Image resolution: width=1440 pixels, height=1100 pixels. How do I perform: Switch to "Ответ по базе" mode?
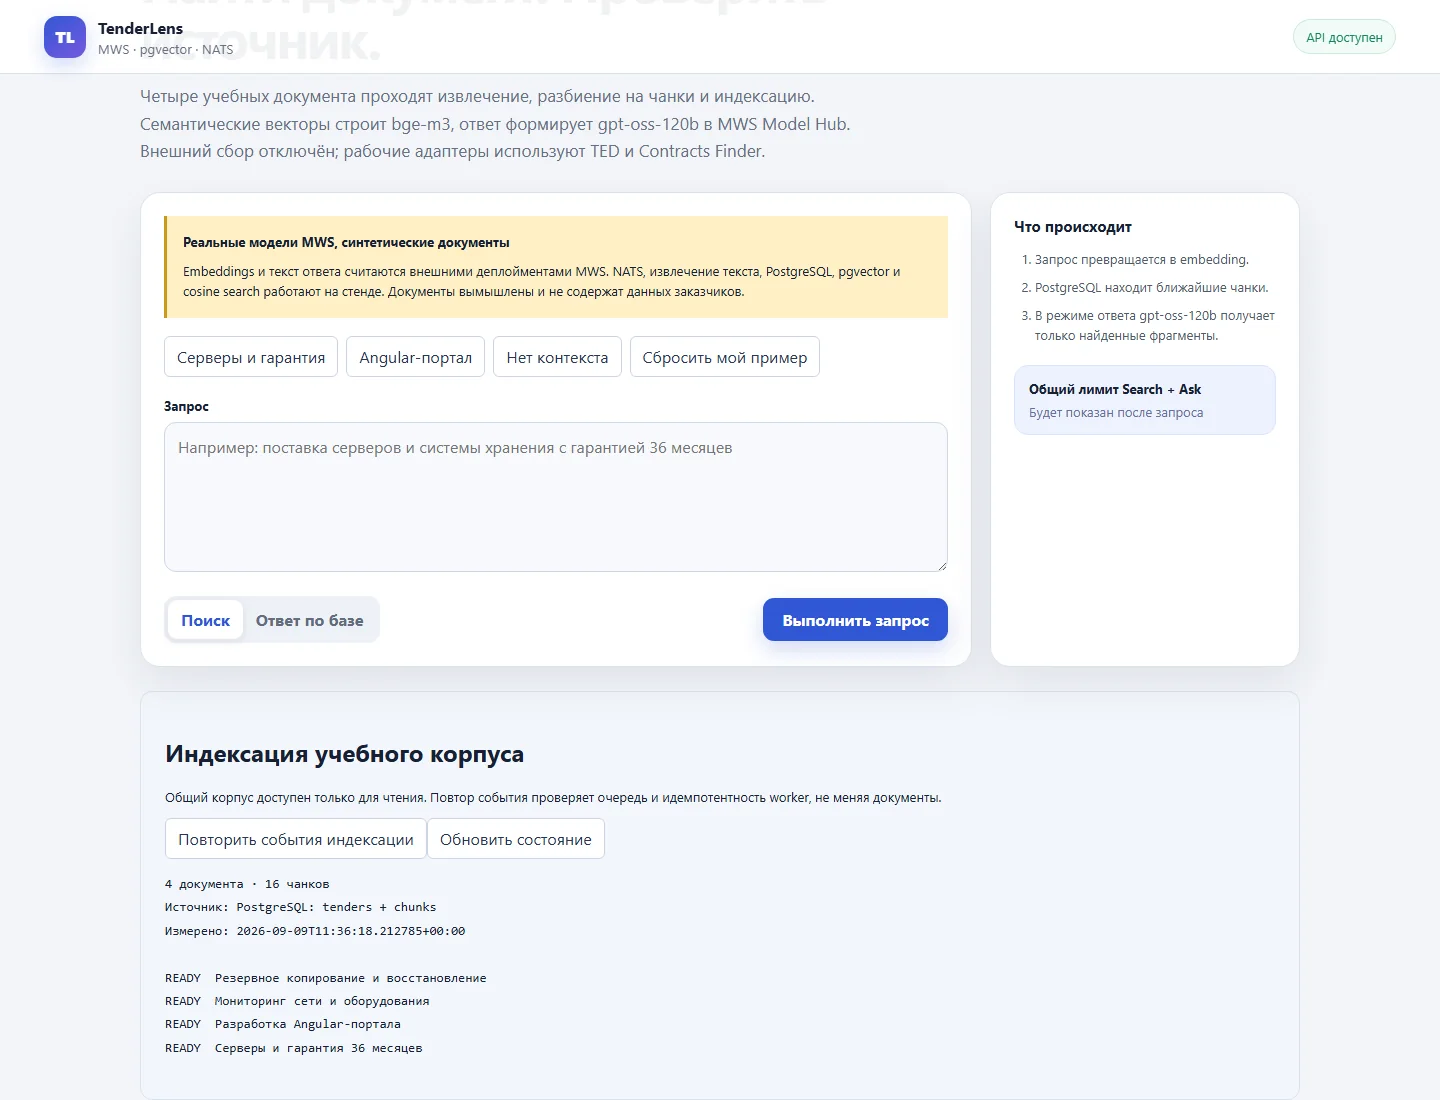tap(310, 620)
